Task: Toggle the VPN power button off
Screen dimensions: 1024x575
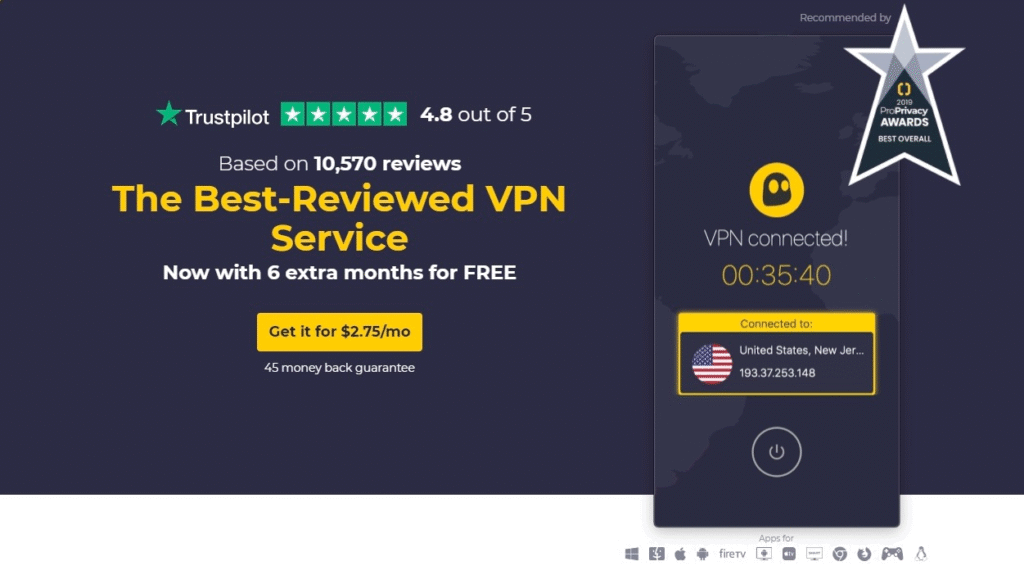Action: (x=776, y=452)
